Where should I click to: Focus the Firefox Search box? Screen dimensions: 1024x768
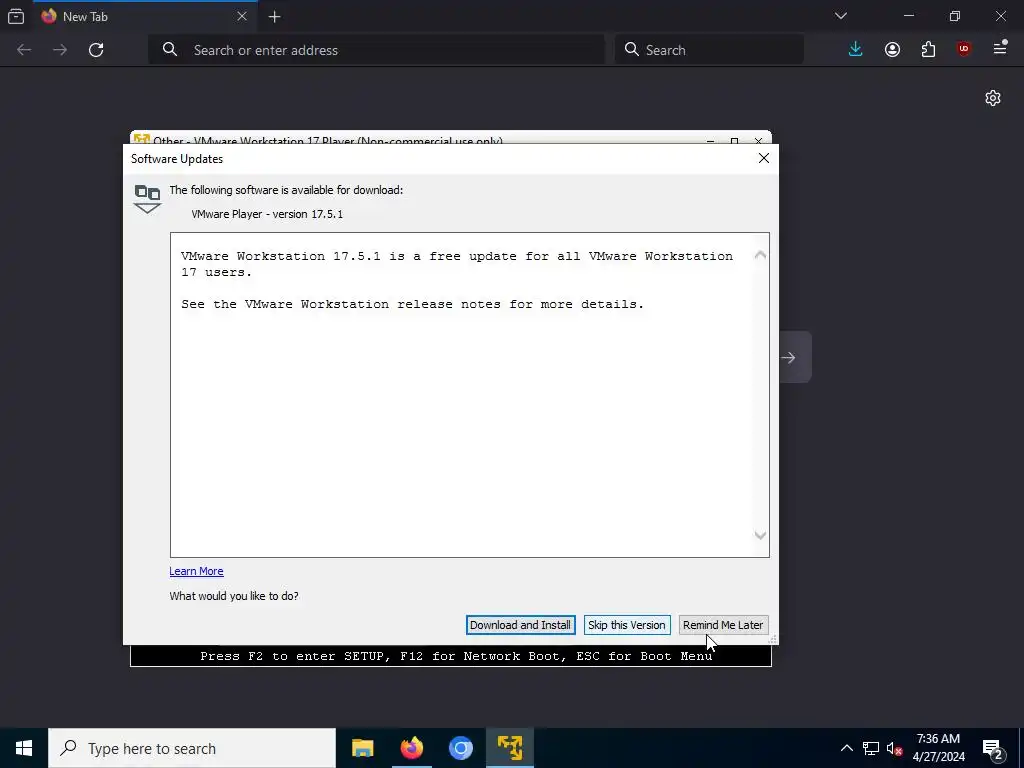[x=709, y=50]
